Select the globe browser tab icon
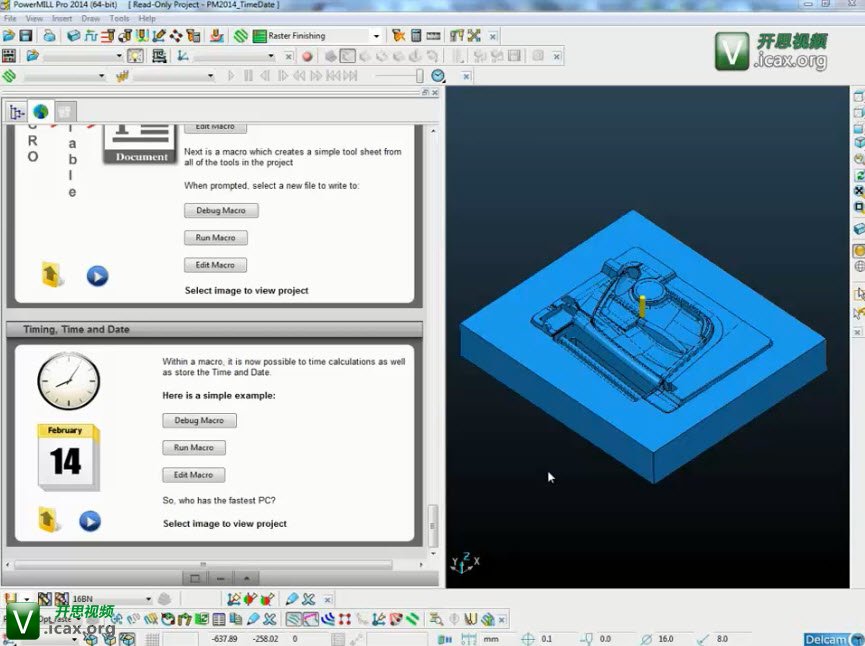 point(40,112)
